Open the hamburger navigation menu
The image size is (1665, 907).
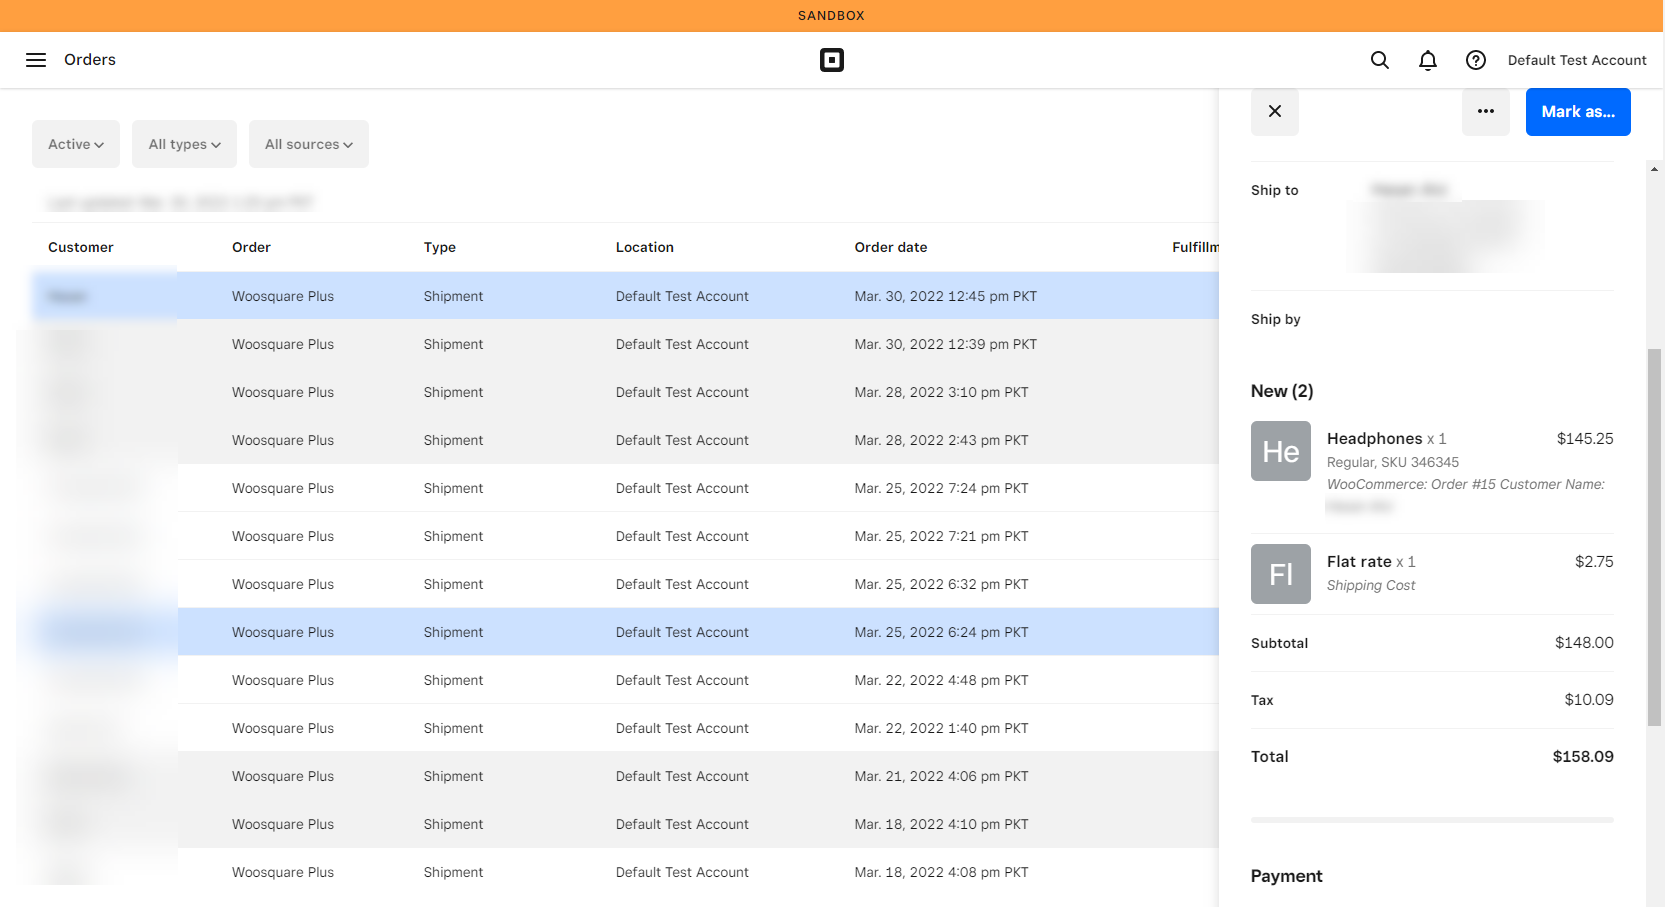[36, 60]
